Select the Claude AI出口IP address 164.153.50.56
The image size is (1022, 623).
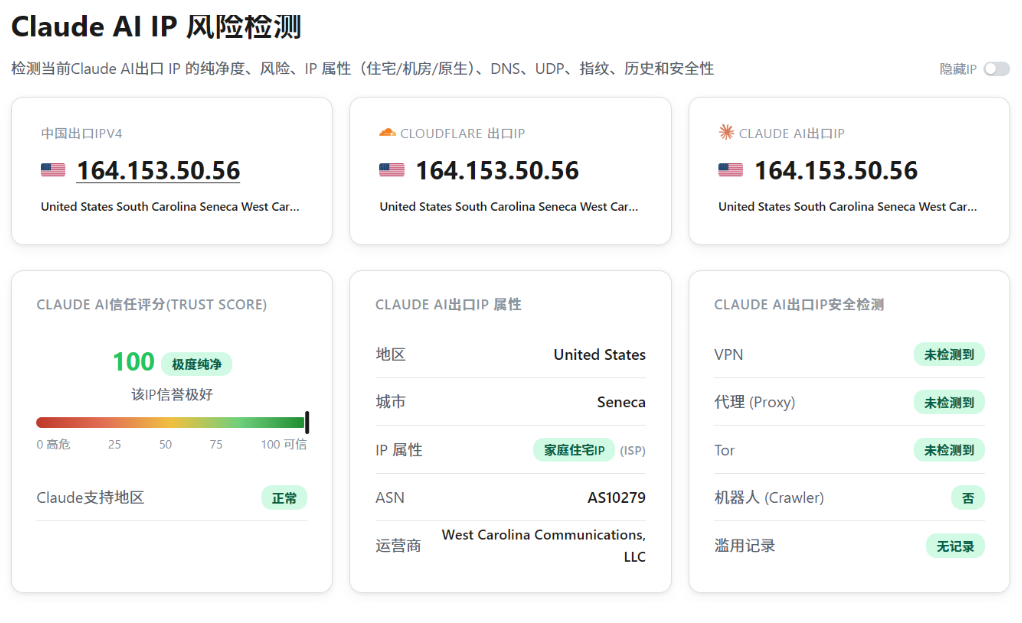(836, 171)
